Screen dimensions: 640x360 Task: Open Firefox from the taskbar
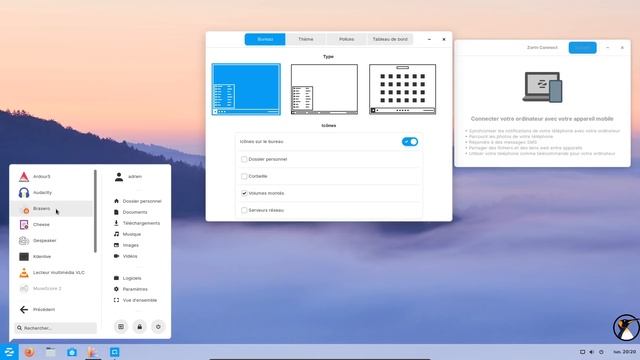[x=29, y=352]
